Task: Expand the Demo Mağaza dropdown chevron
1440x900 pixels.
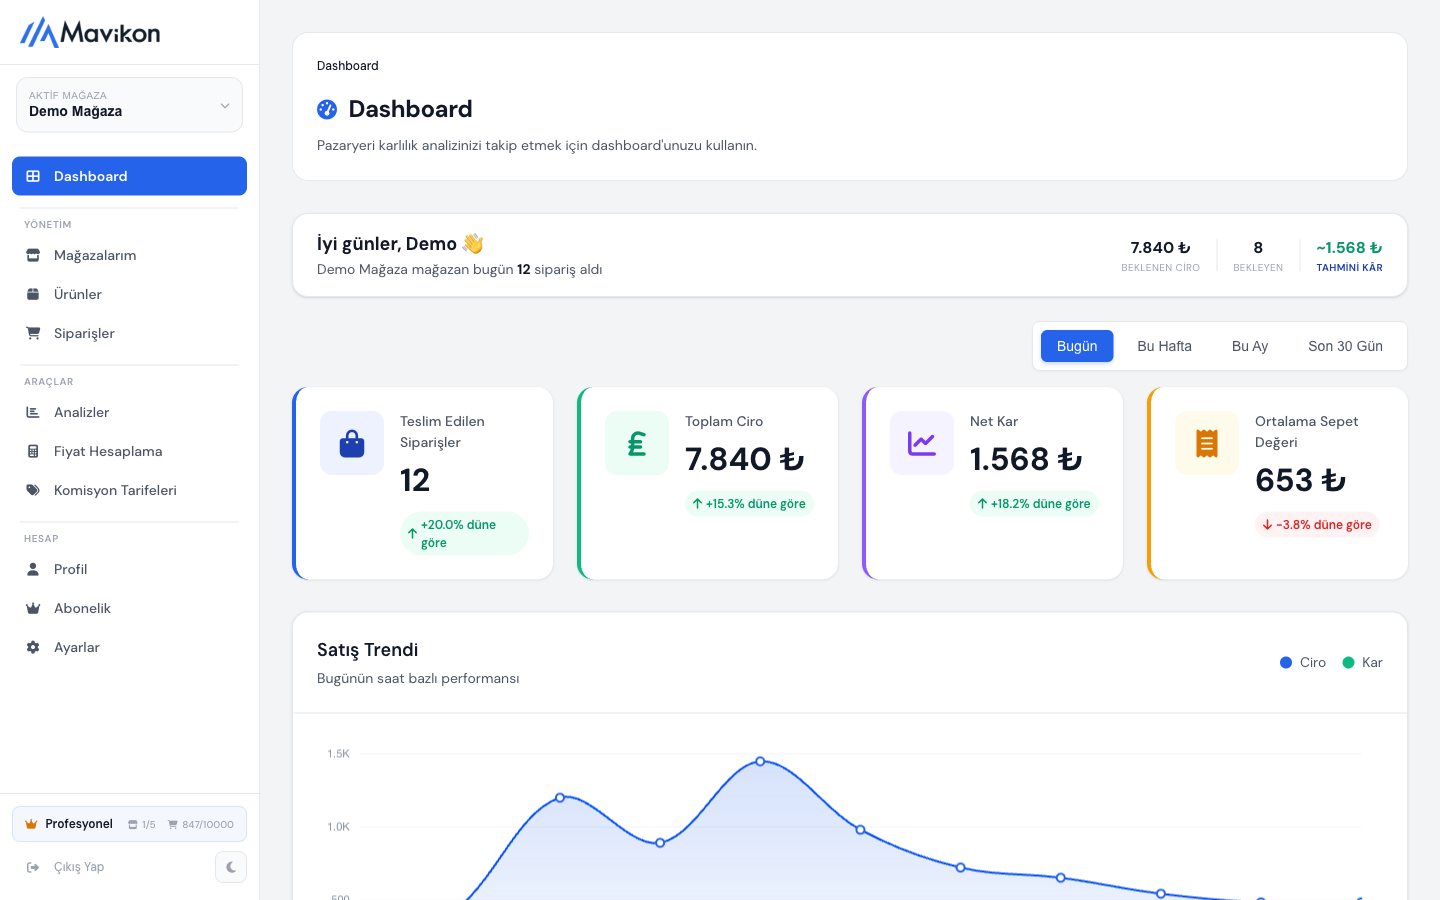Action: tap(226, 104)
